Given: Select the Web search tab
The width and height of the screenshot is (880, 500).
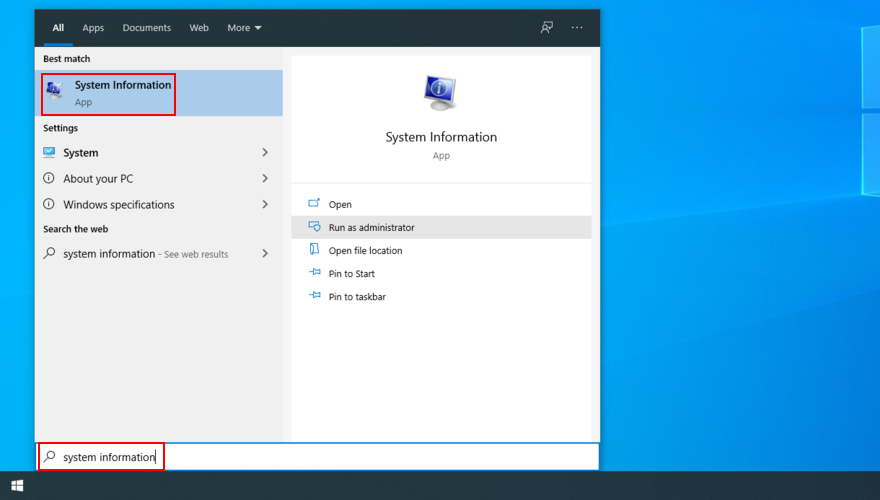Looking at the screenshot, I should (199, 28).
